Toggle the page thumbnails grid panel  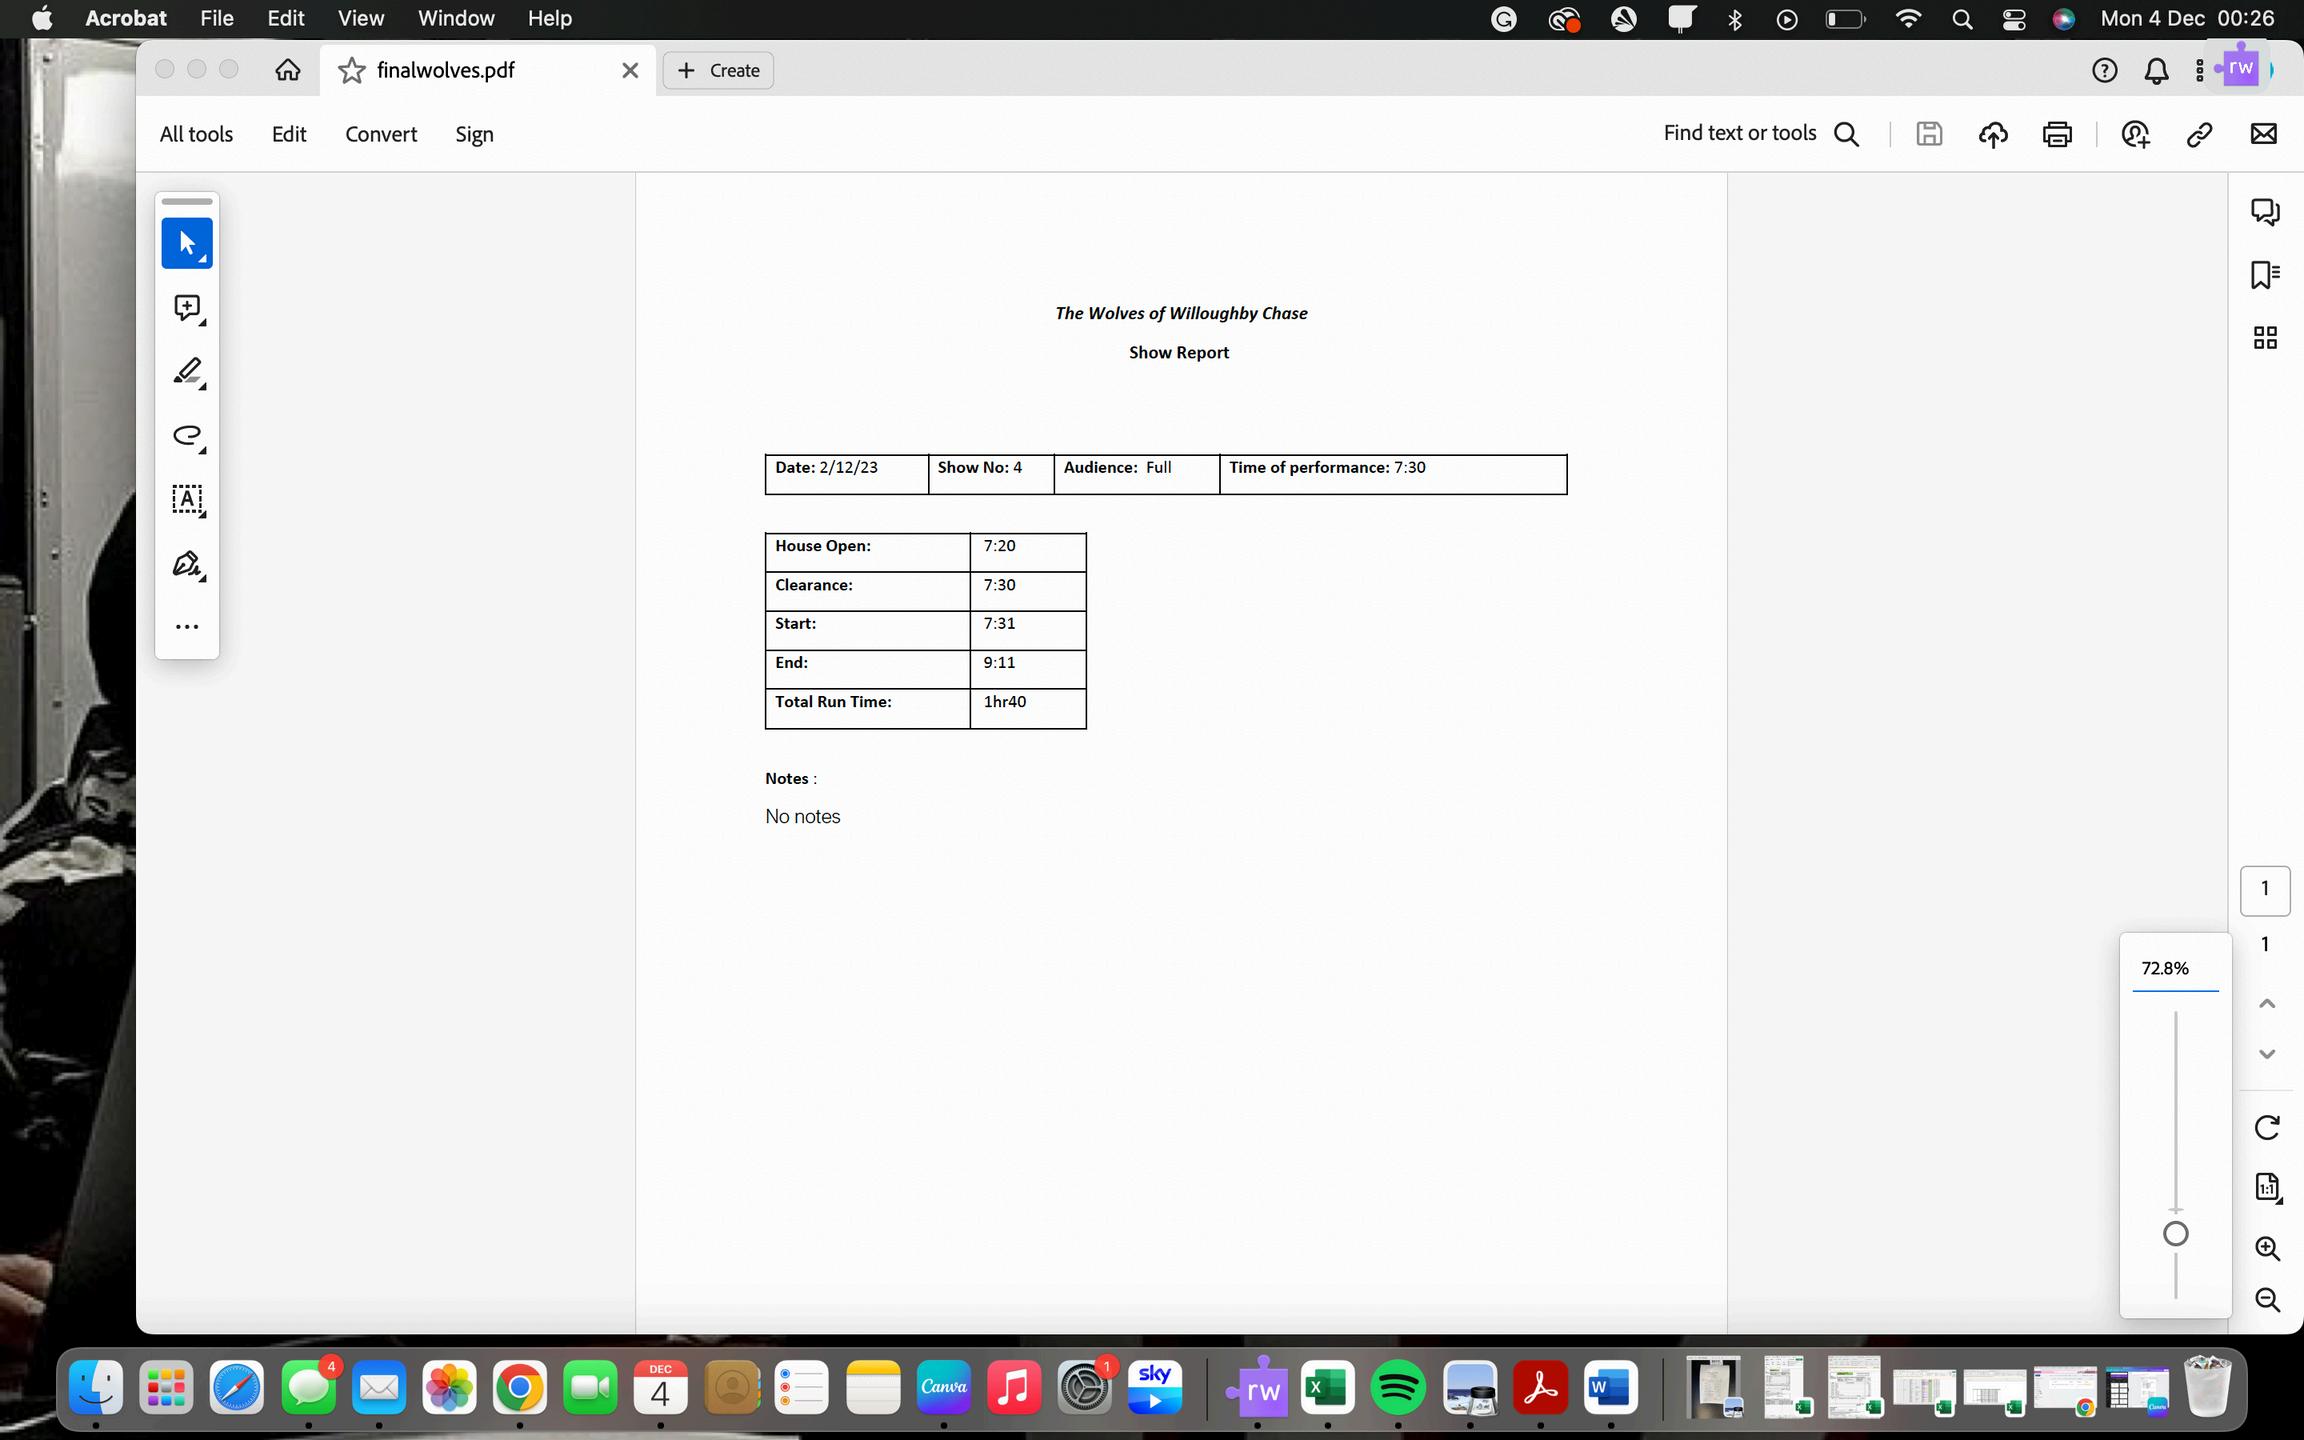click(2264, 338)
